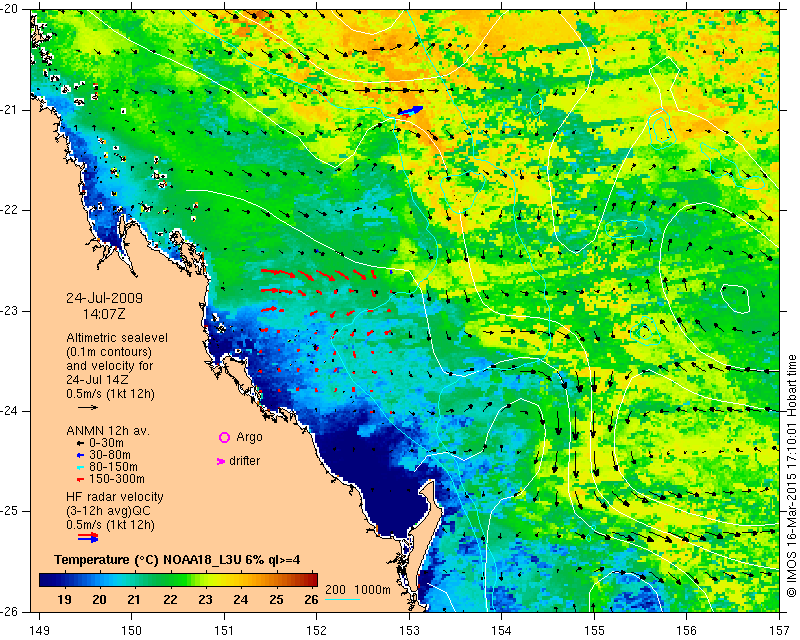The height and width of the screenshot is (640, 800).
Task: Click the 80-150m depth label
Action: click(113, 467)
